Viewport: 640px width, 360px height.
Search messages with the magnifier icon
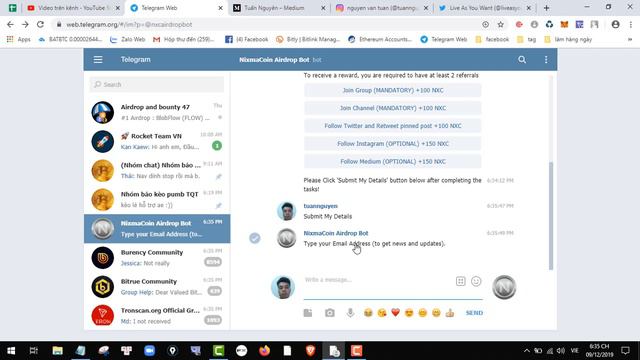pyautogui.click(x=522, y=60)
